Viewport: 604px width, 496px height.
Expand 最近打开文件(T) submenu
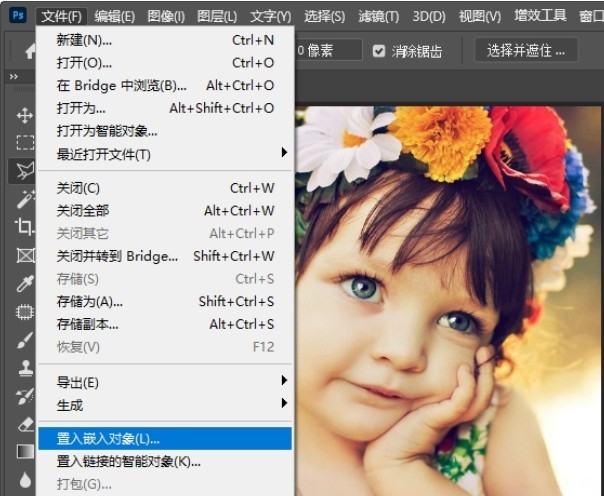pos(165,154)
